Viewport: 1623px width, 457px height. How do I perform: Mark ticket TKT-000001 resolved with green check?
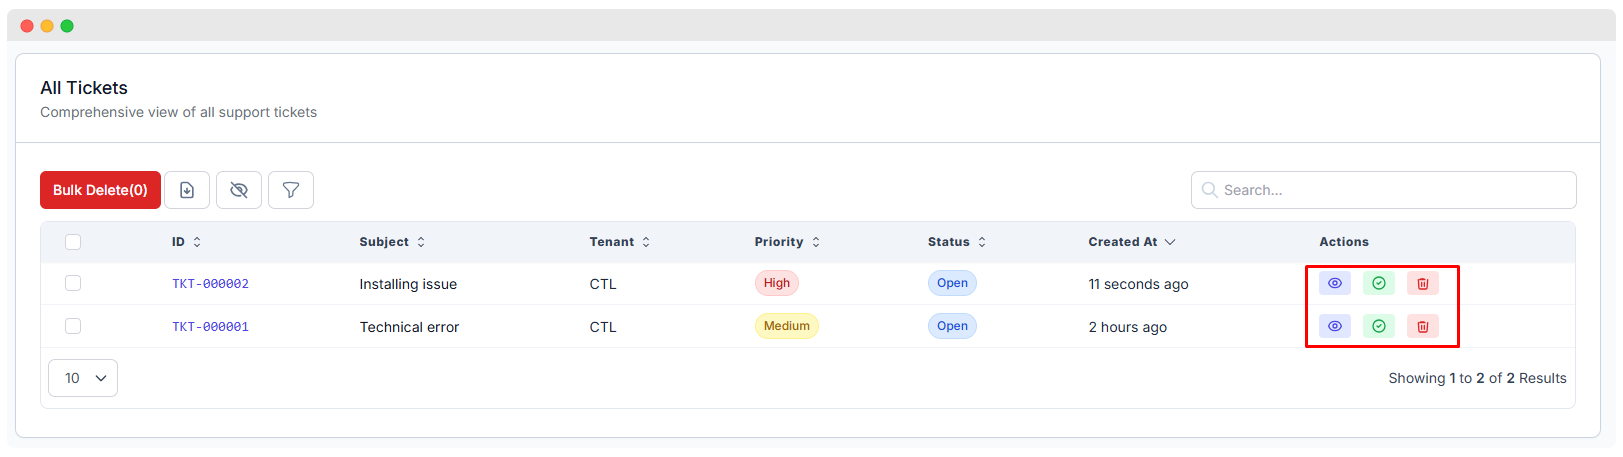[x=1378, y=326]
